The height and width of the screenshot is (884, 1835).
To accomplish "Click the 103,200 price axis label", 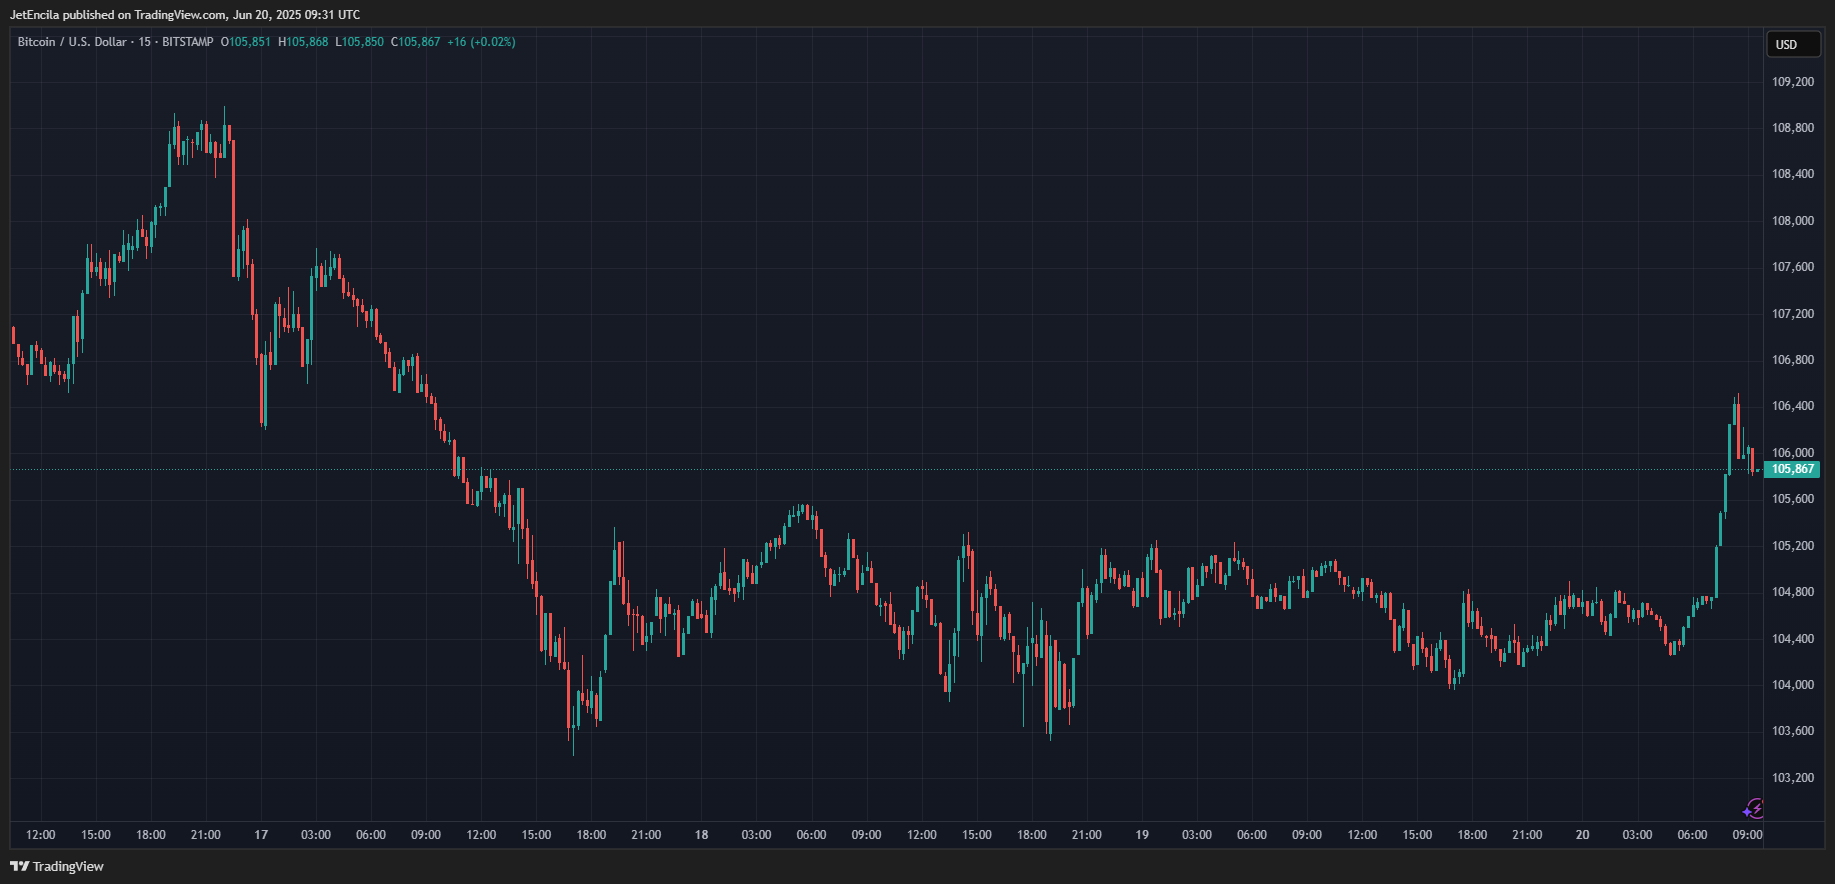I will point(1793,778).
